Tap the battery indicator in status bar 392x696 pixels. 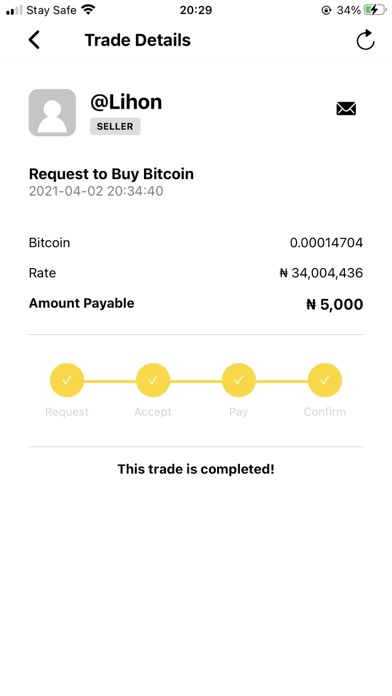pos(375,10)
